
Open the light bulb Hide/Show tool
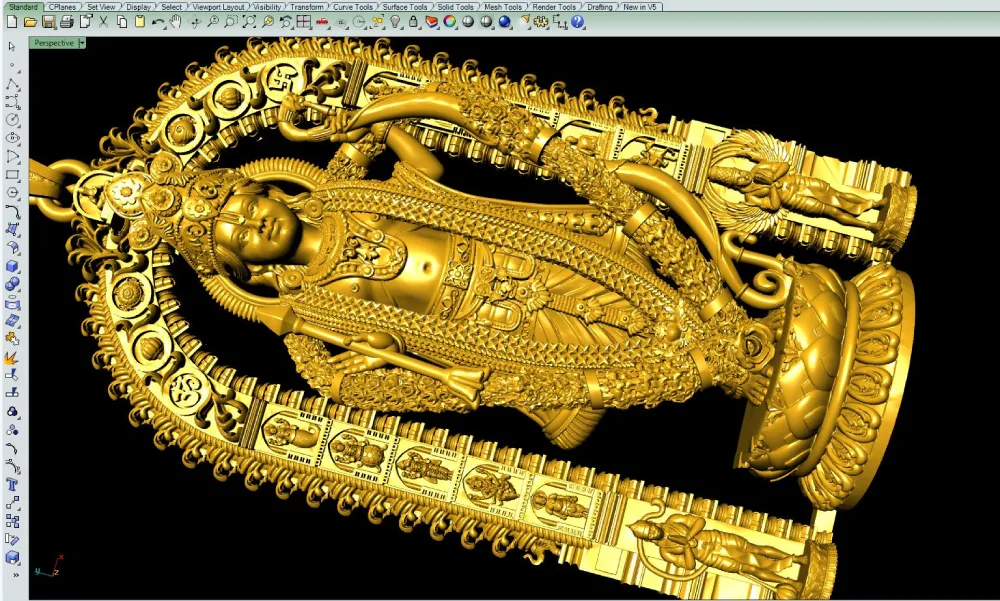(x=395, y=22)
